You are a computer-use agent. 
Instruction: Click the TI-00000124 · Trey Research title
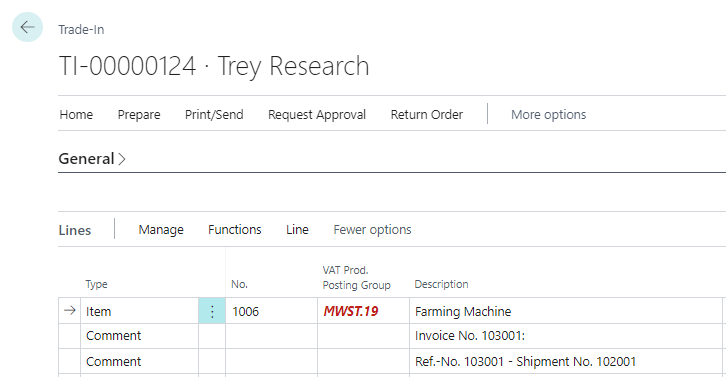point(214,66)
